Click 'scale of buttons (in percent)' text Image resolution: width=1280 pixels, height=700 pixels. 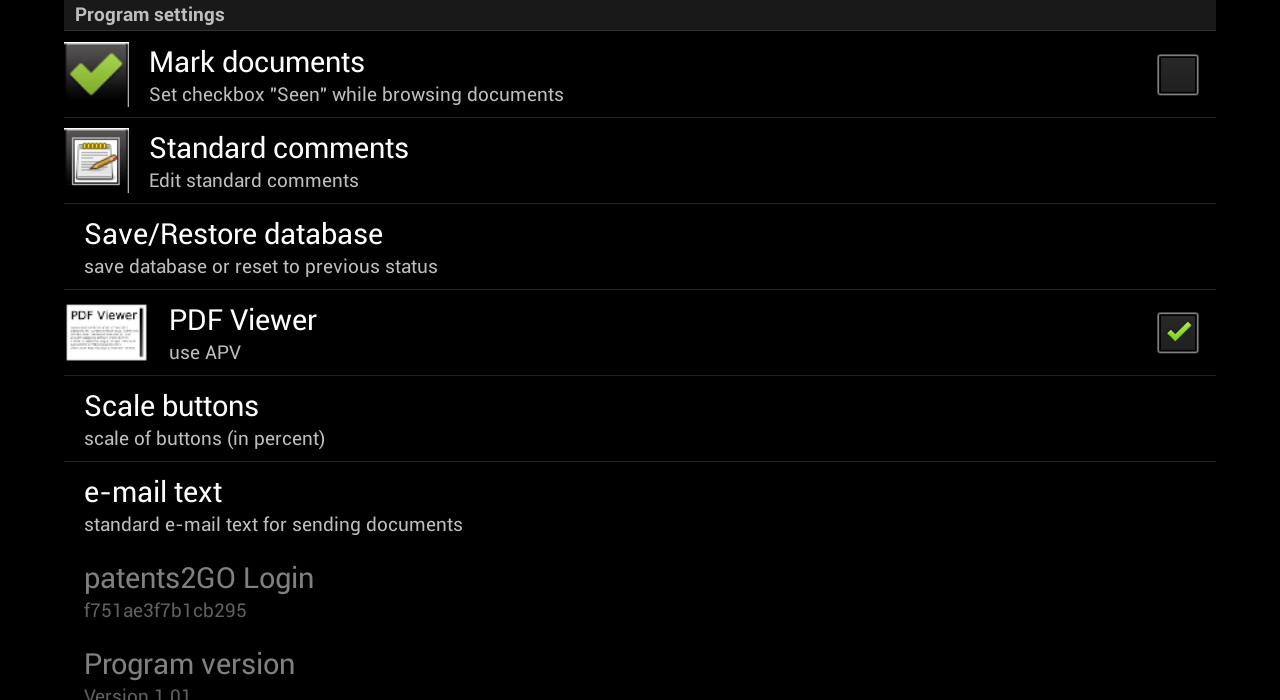[204, 439]
